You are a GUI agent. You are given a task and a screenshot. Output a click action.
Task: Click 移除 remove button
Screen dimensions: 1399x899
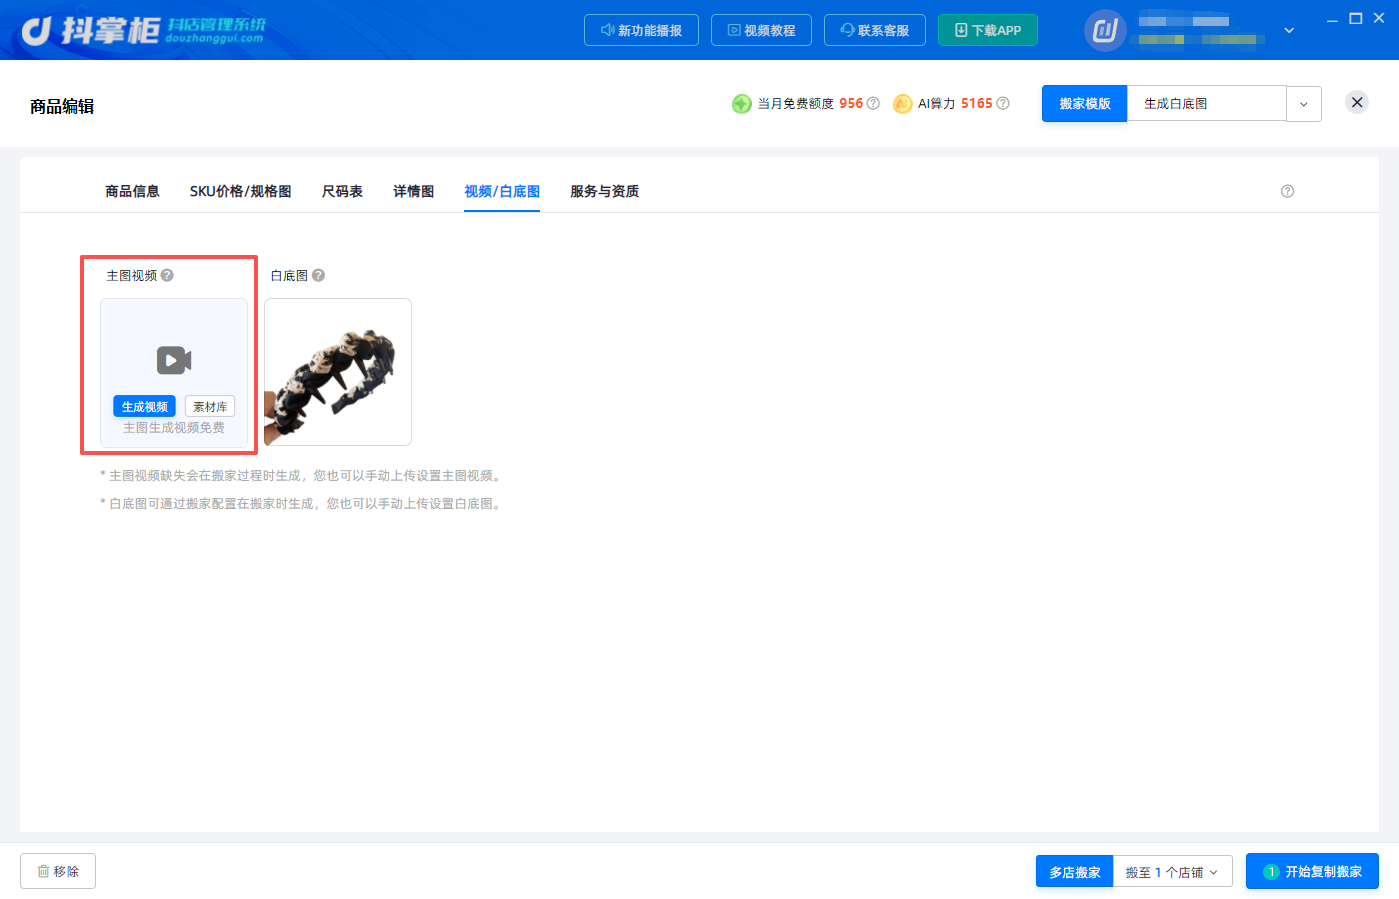point(58,871)
